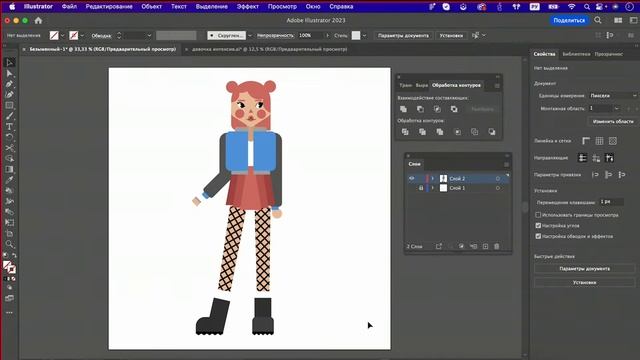Click Параметры документа in control bar
The image size is (640, 360).
tap(403, 36)
